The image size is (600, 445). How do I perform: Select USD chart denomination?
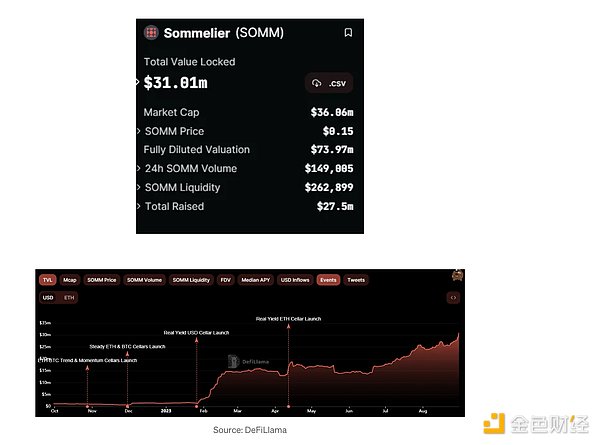point(48,297)
